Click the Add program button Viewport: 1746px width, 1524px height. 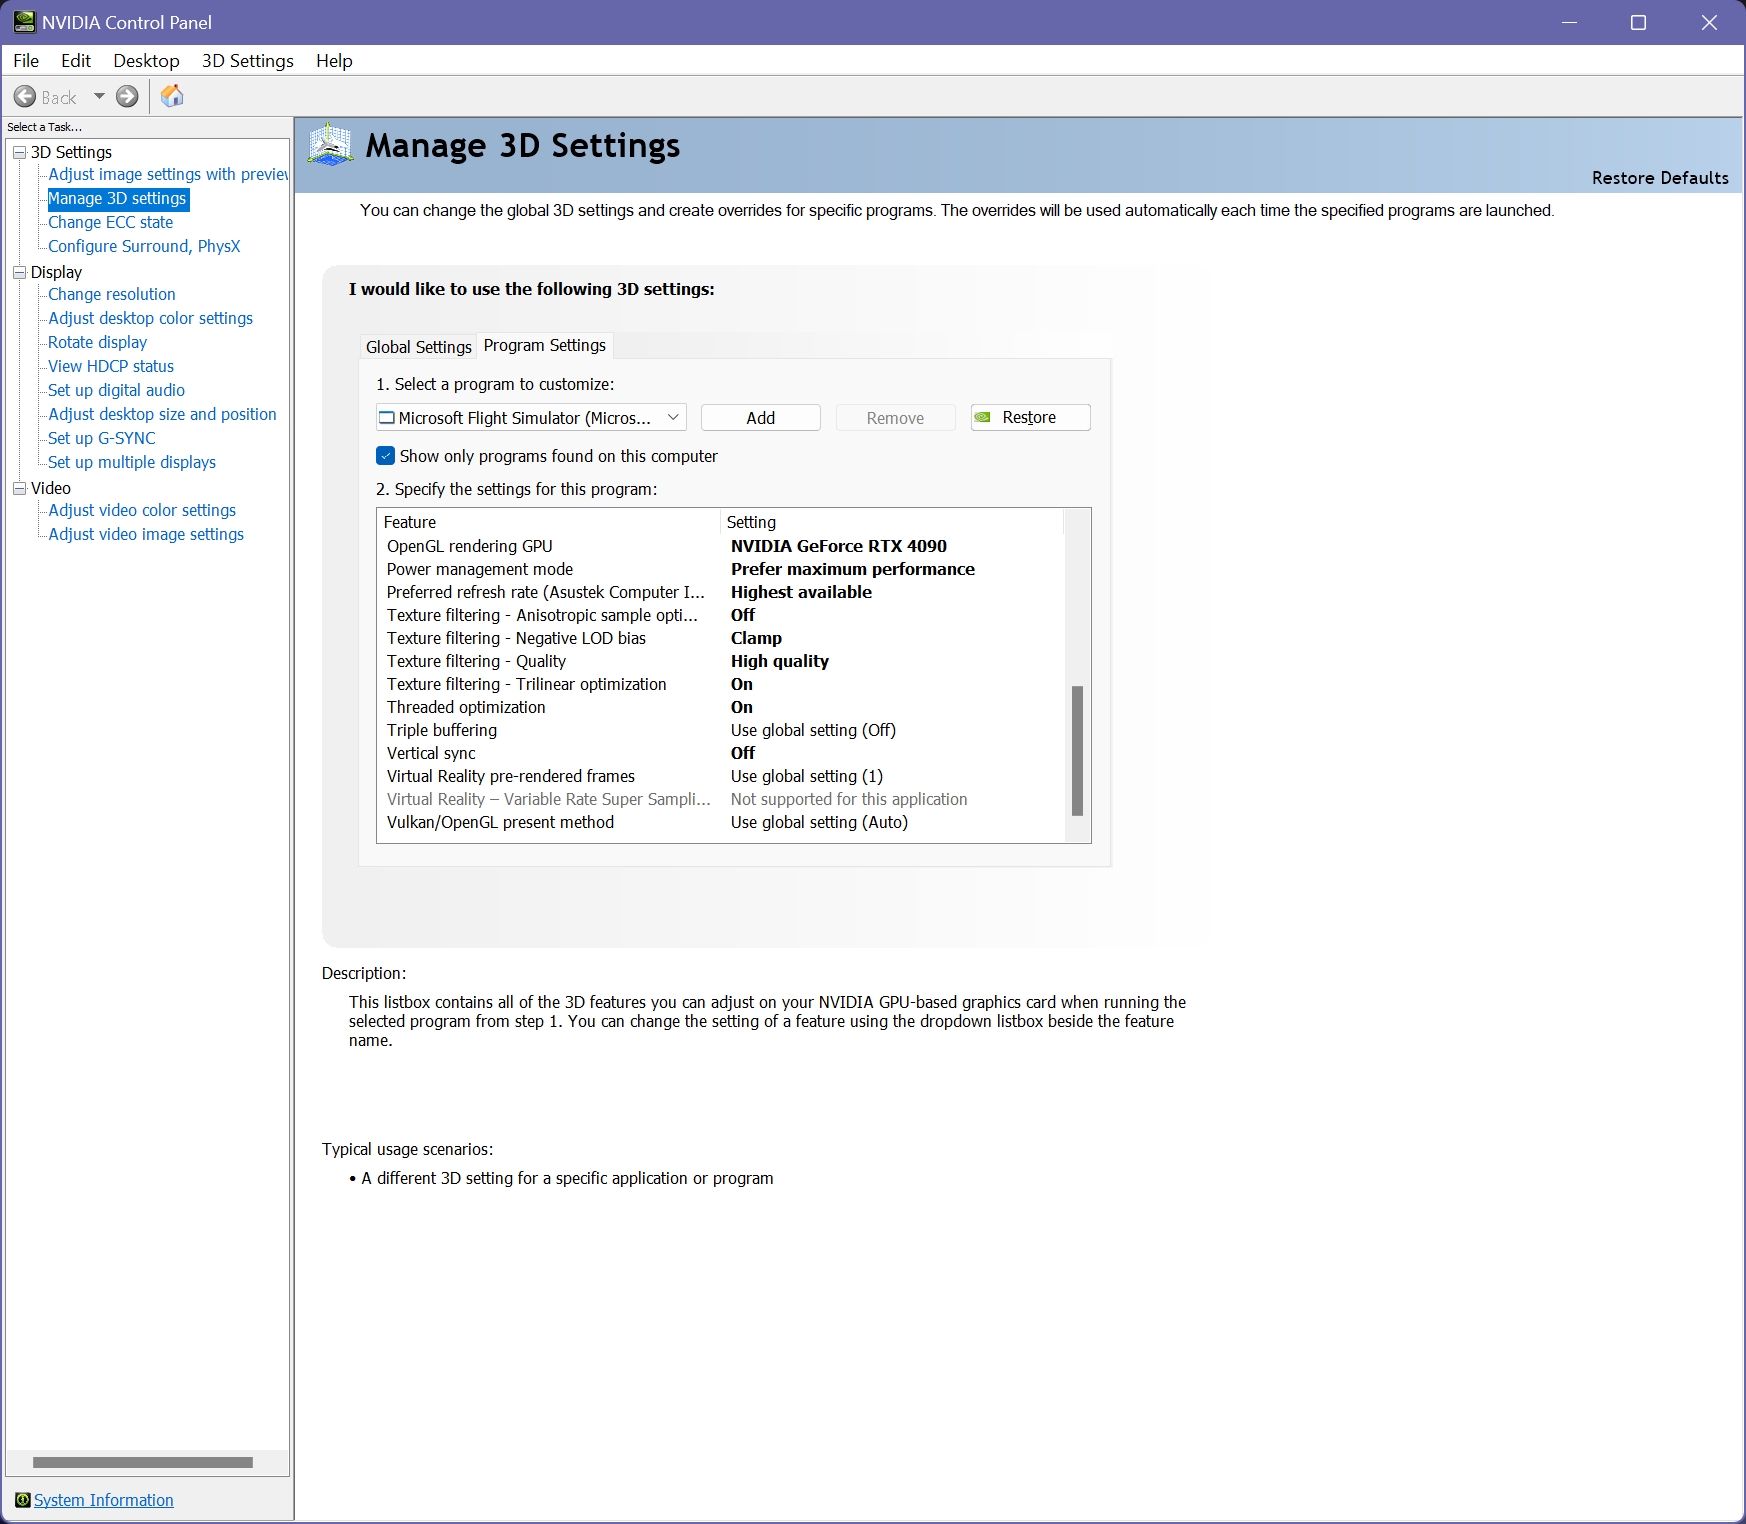(760, 418)
